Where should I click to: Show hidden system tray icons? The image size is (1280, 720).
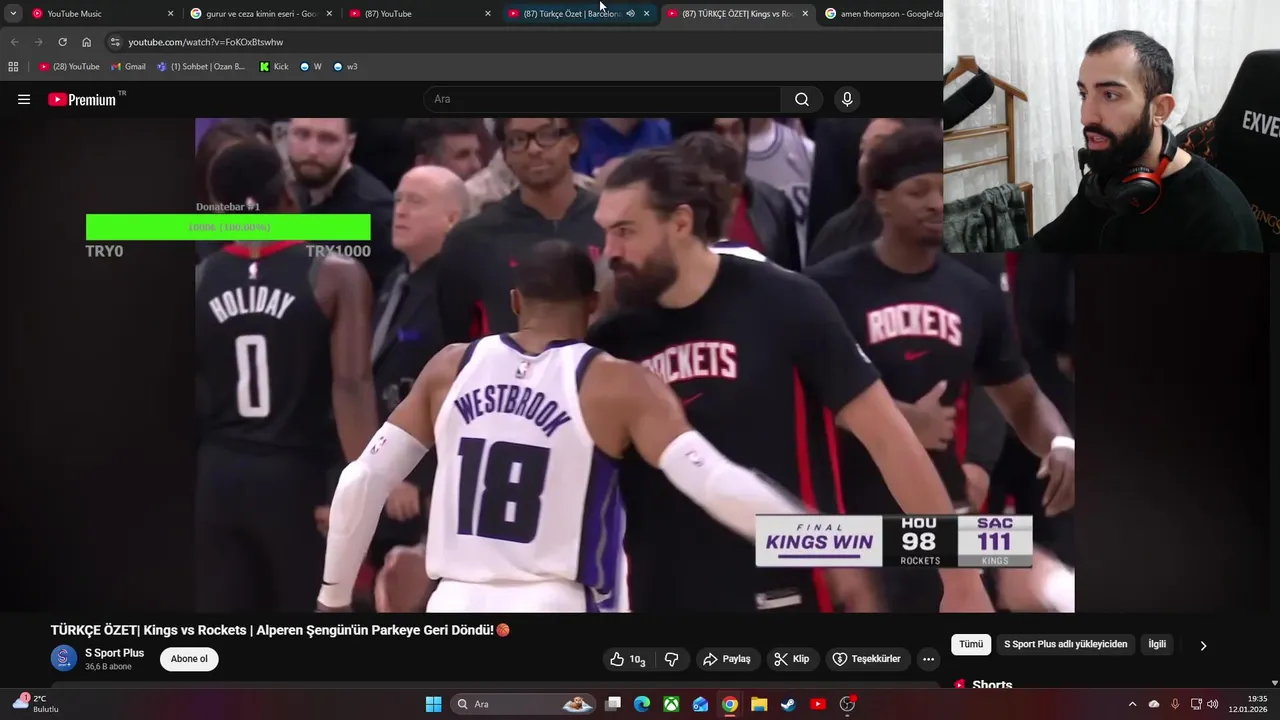pos(1132,704)
